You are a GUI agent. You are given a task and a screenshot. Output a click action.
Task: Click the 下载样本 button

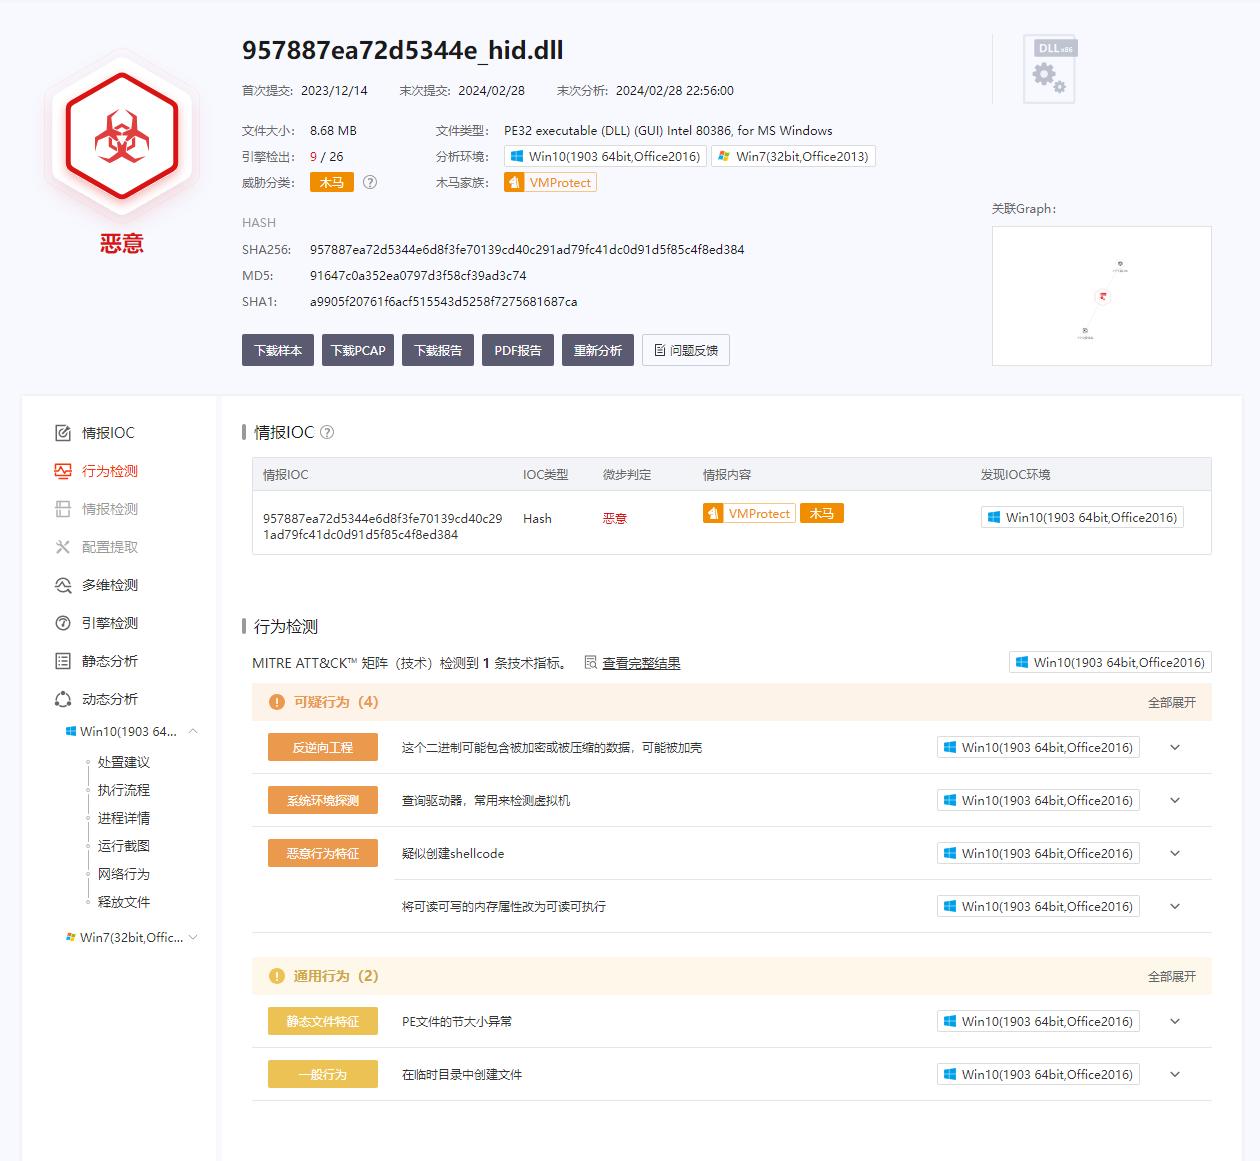click(278, 350)
